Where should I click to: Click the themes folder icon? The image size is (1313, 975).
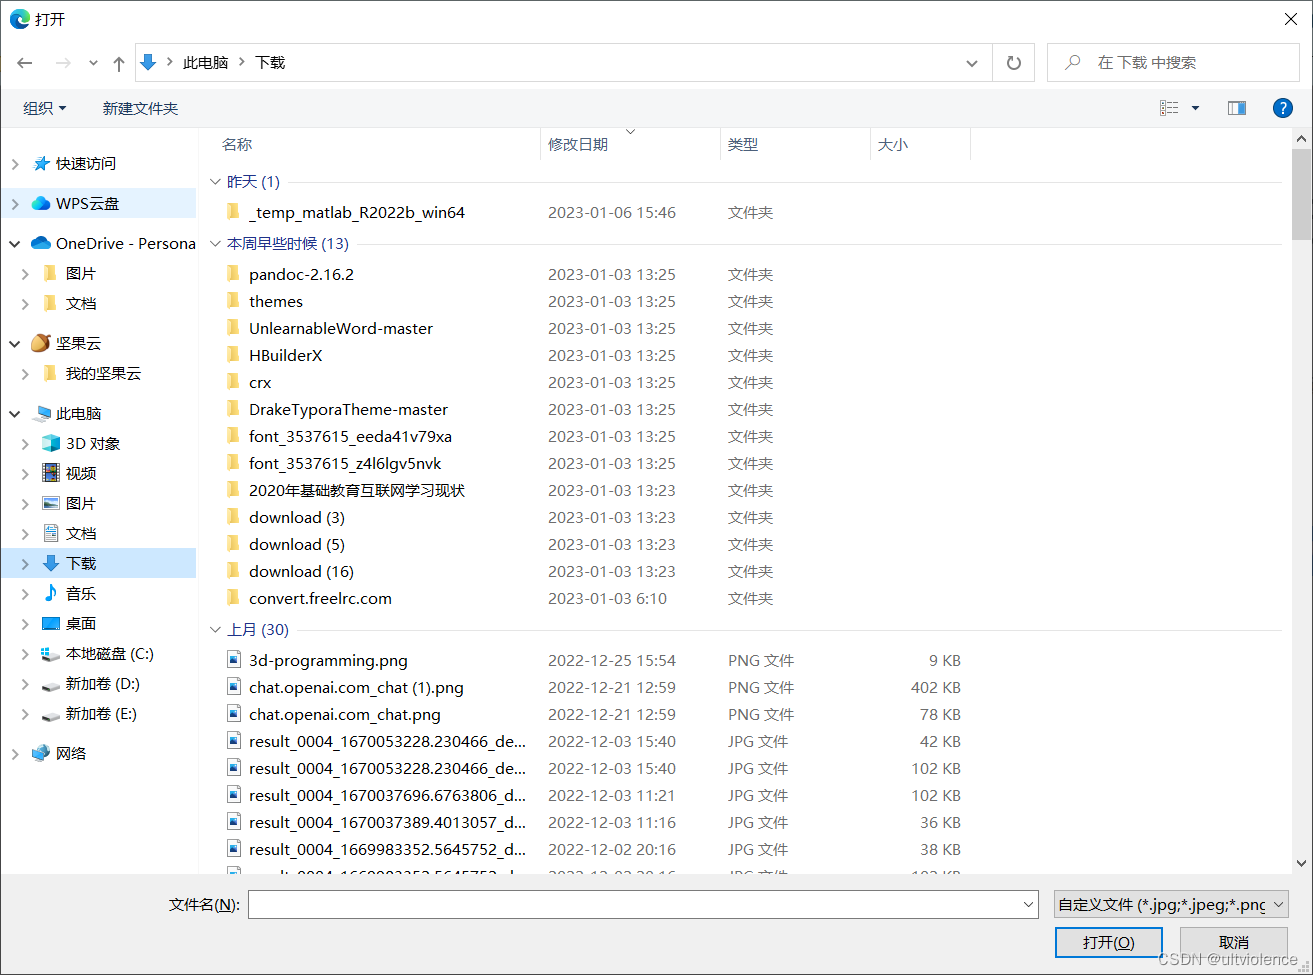point(233,301)
